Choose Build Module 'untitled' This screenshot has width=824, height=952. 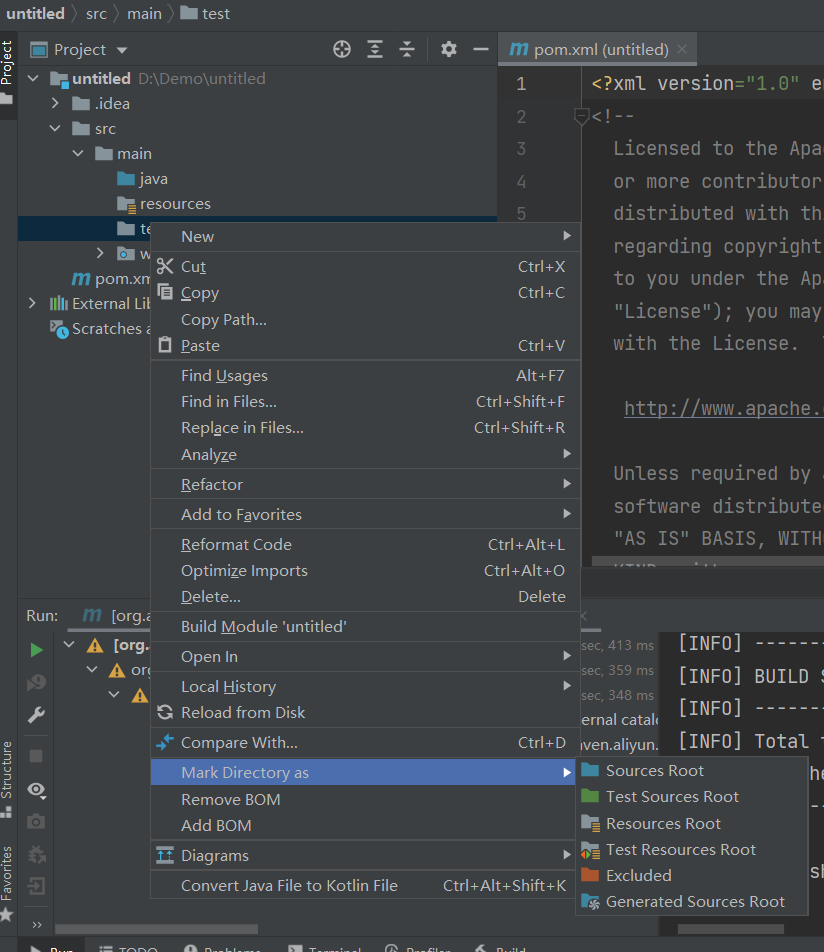click(365, 626)
